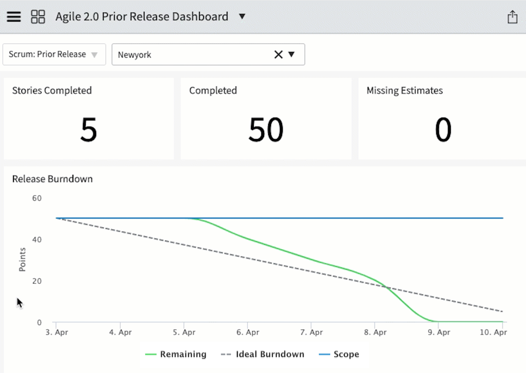
Task: Click the 7. Apr axis label
Action: pyautogui.click(x=311, y=332)
